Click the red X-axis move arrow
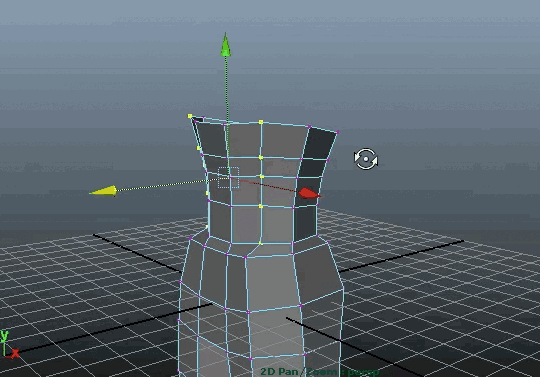 (x=309, y=193)
